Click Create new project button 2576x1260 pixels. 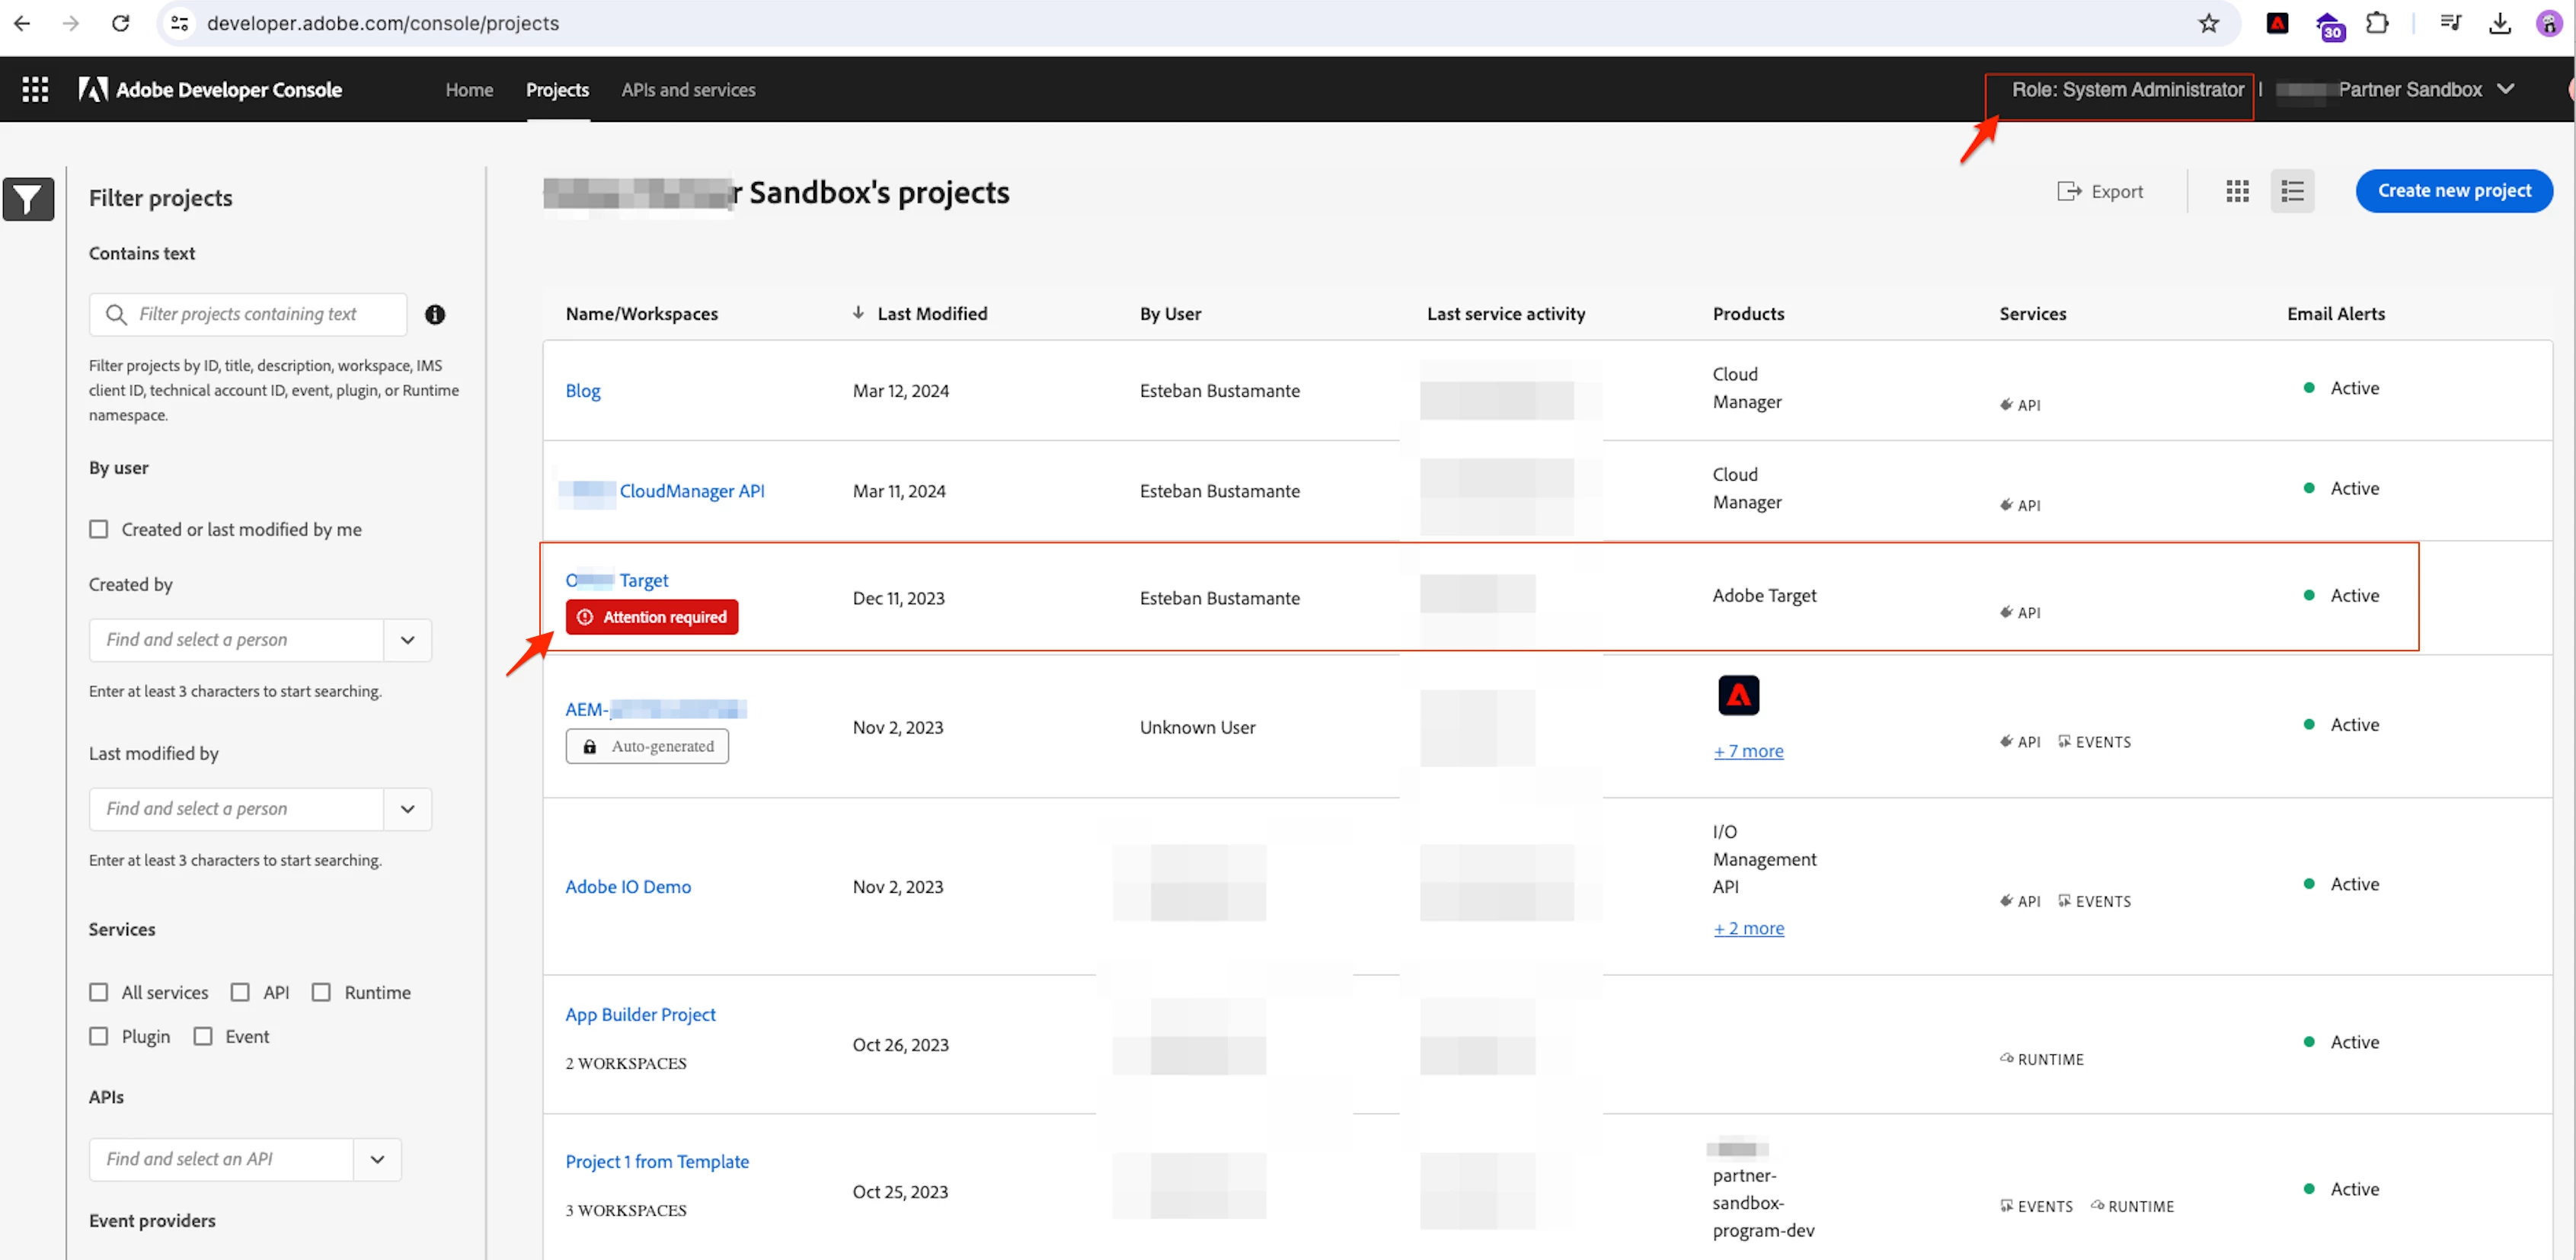pos(2453,191)
